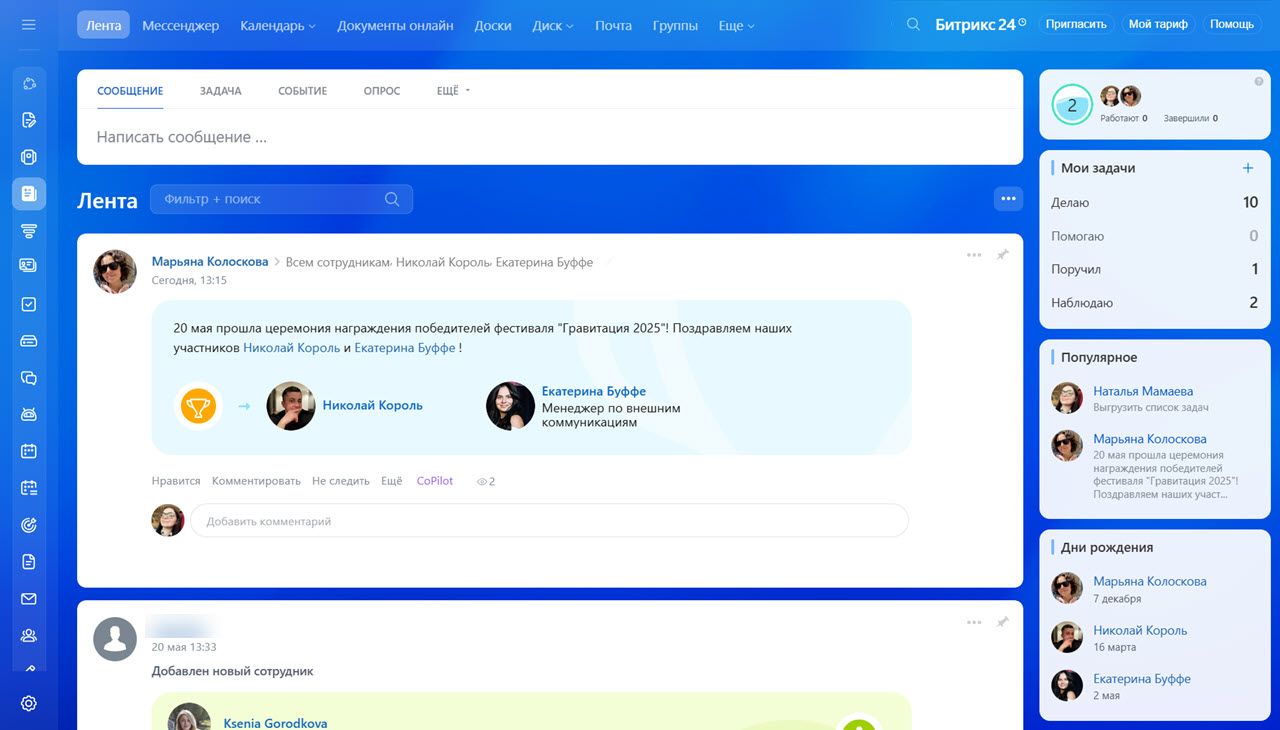Open the tasks checkmark icon in sidebar
The height and width of the screenshot is (730, 1280).
point(29,304)
